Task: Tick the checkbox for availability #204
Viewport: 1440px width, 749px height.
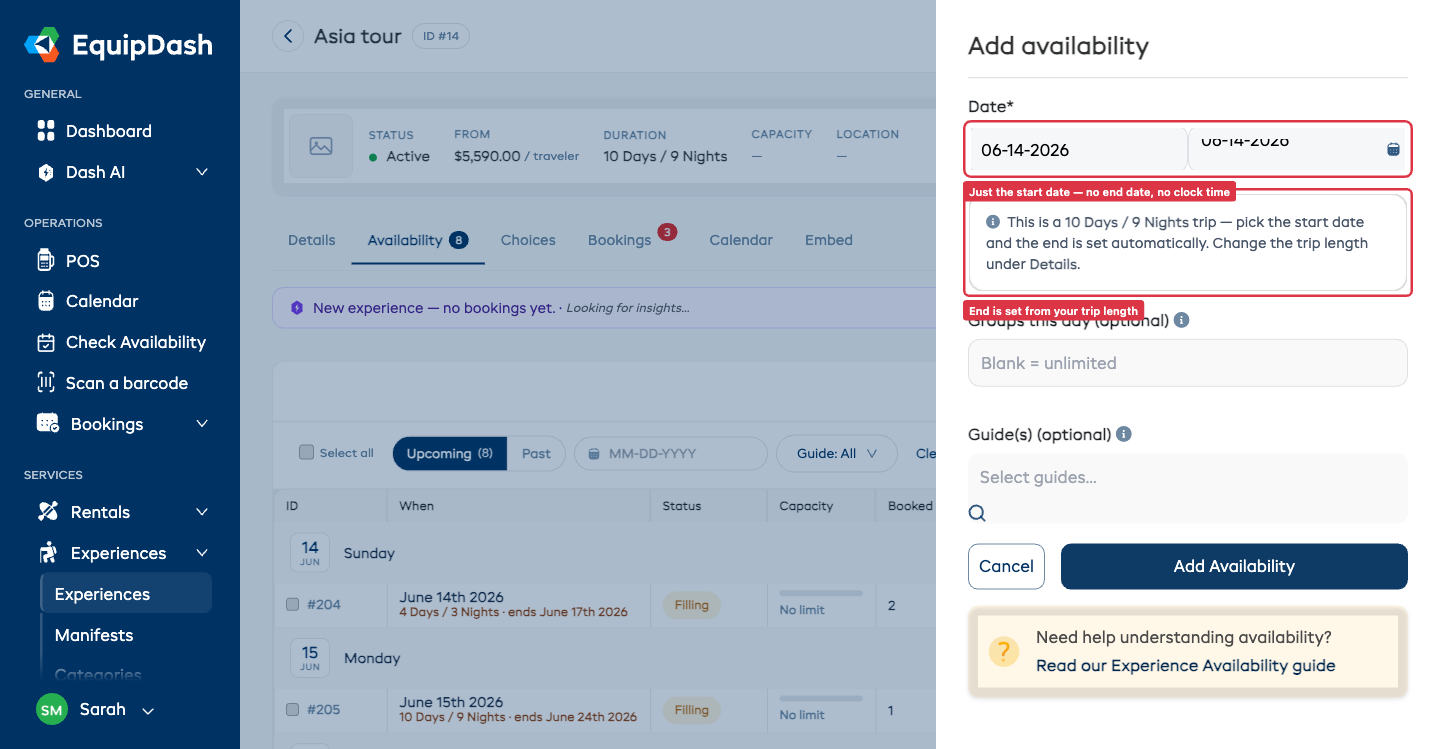Action: coord(292,604)
